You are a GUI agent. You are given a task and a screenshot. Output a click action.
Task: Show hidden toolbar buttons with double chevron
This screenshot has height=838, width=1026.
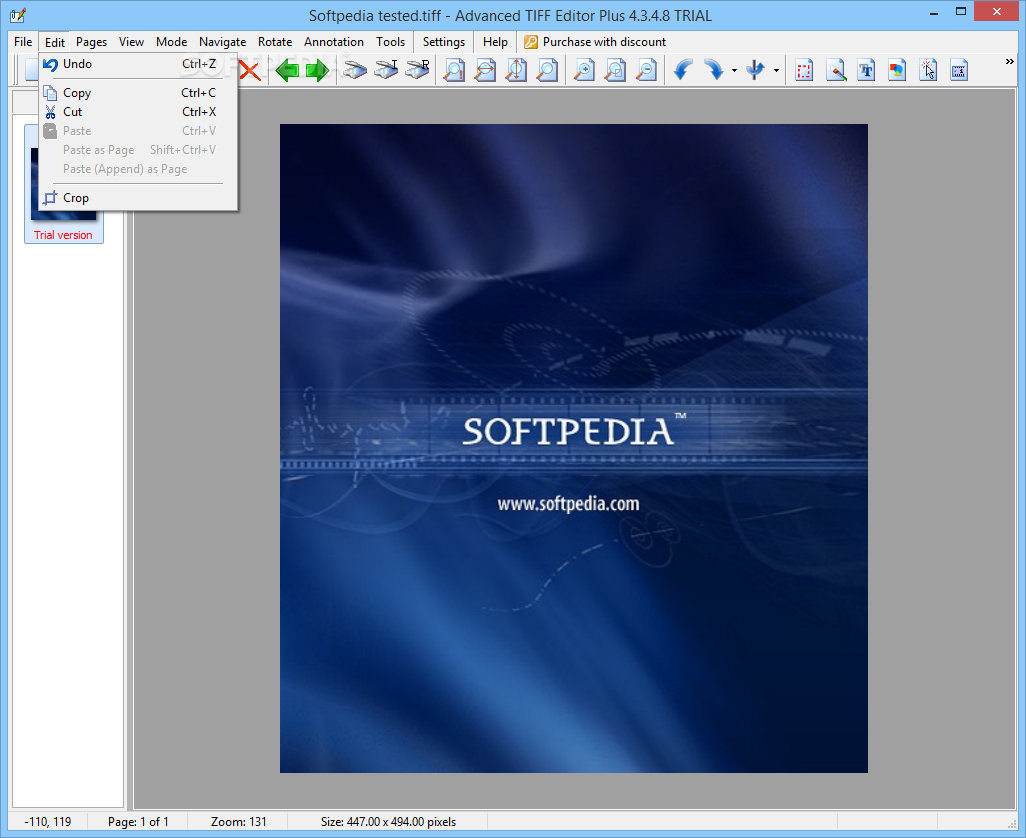[1010, 61]
